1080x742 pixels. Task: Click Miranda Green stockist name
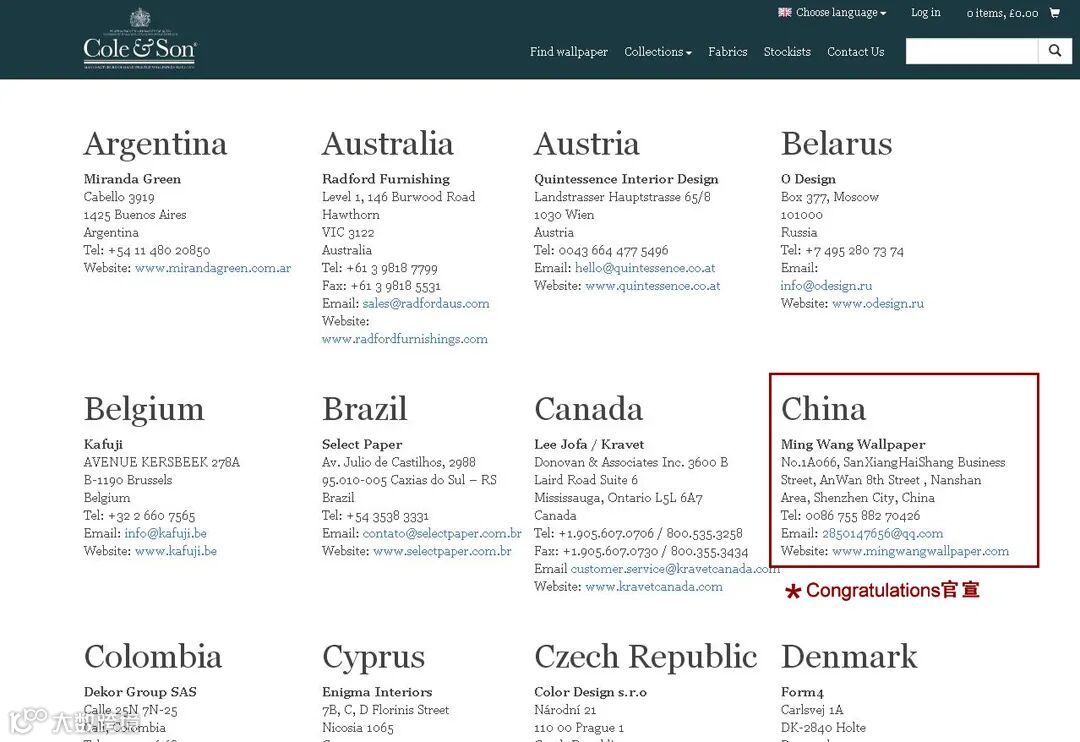click(132, 179)
